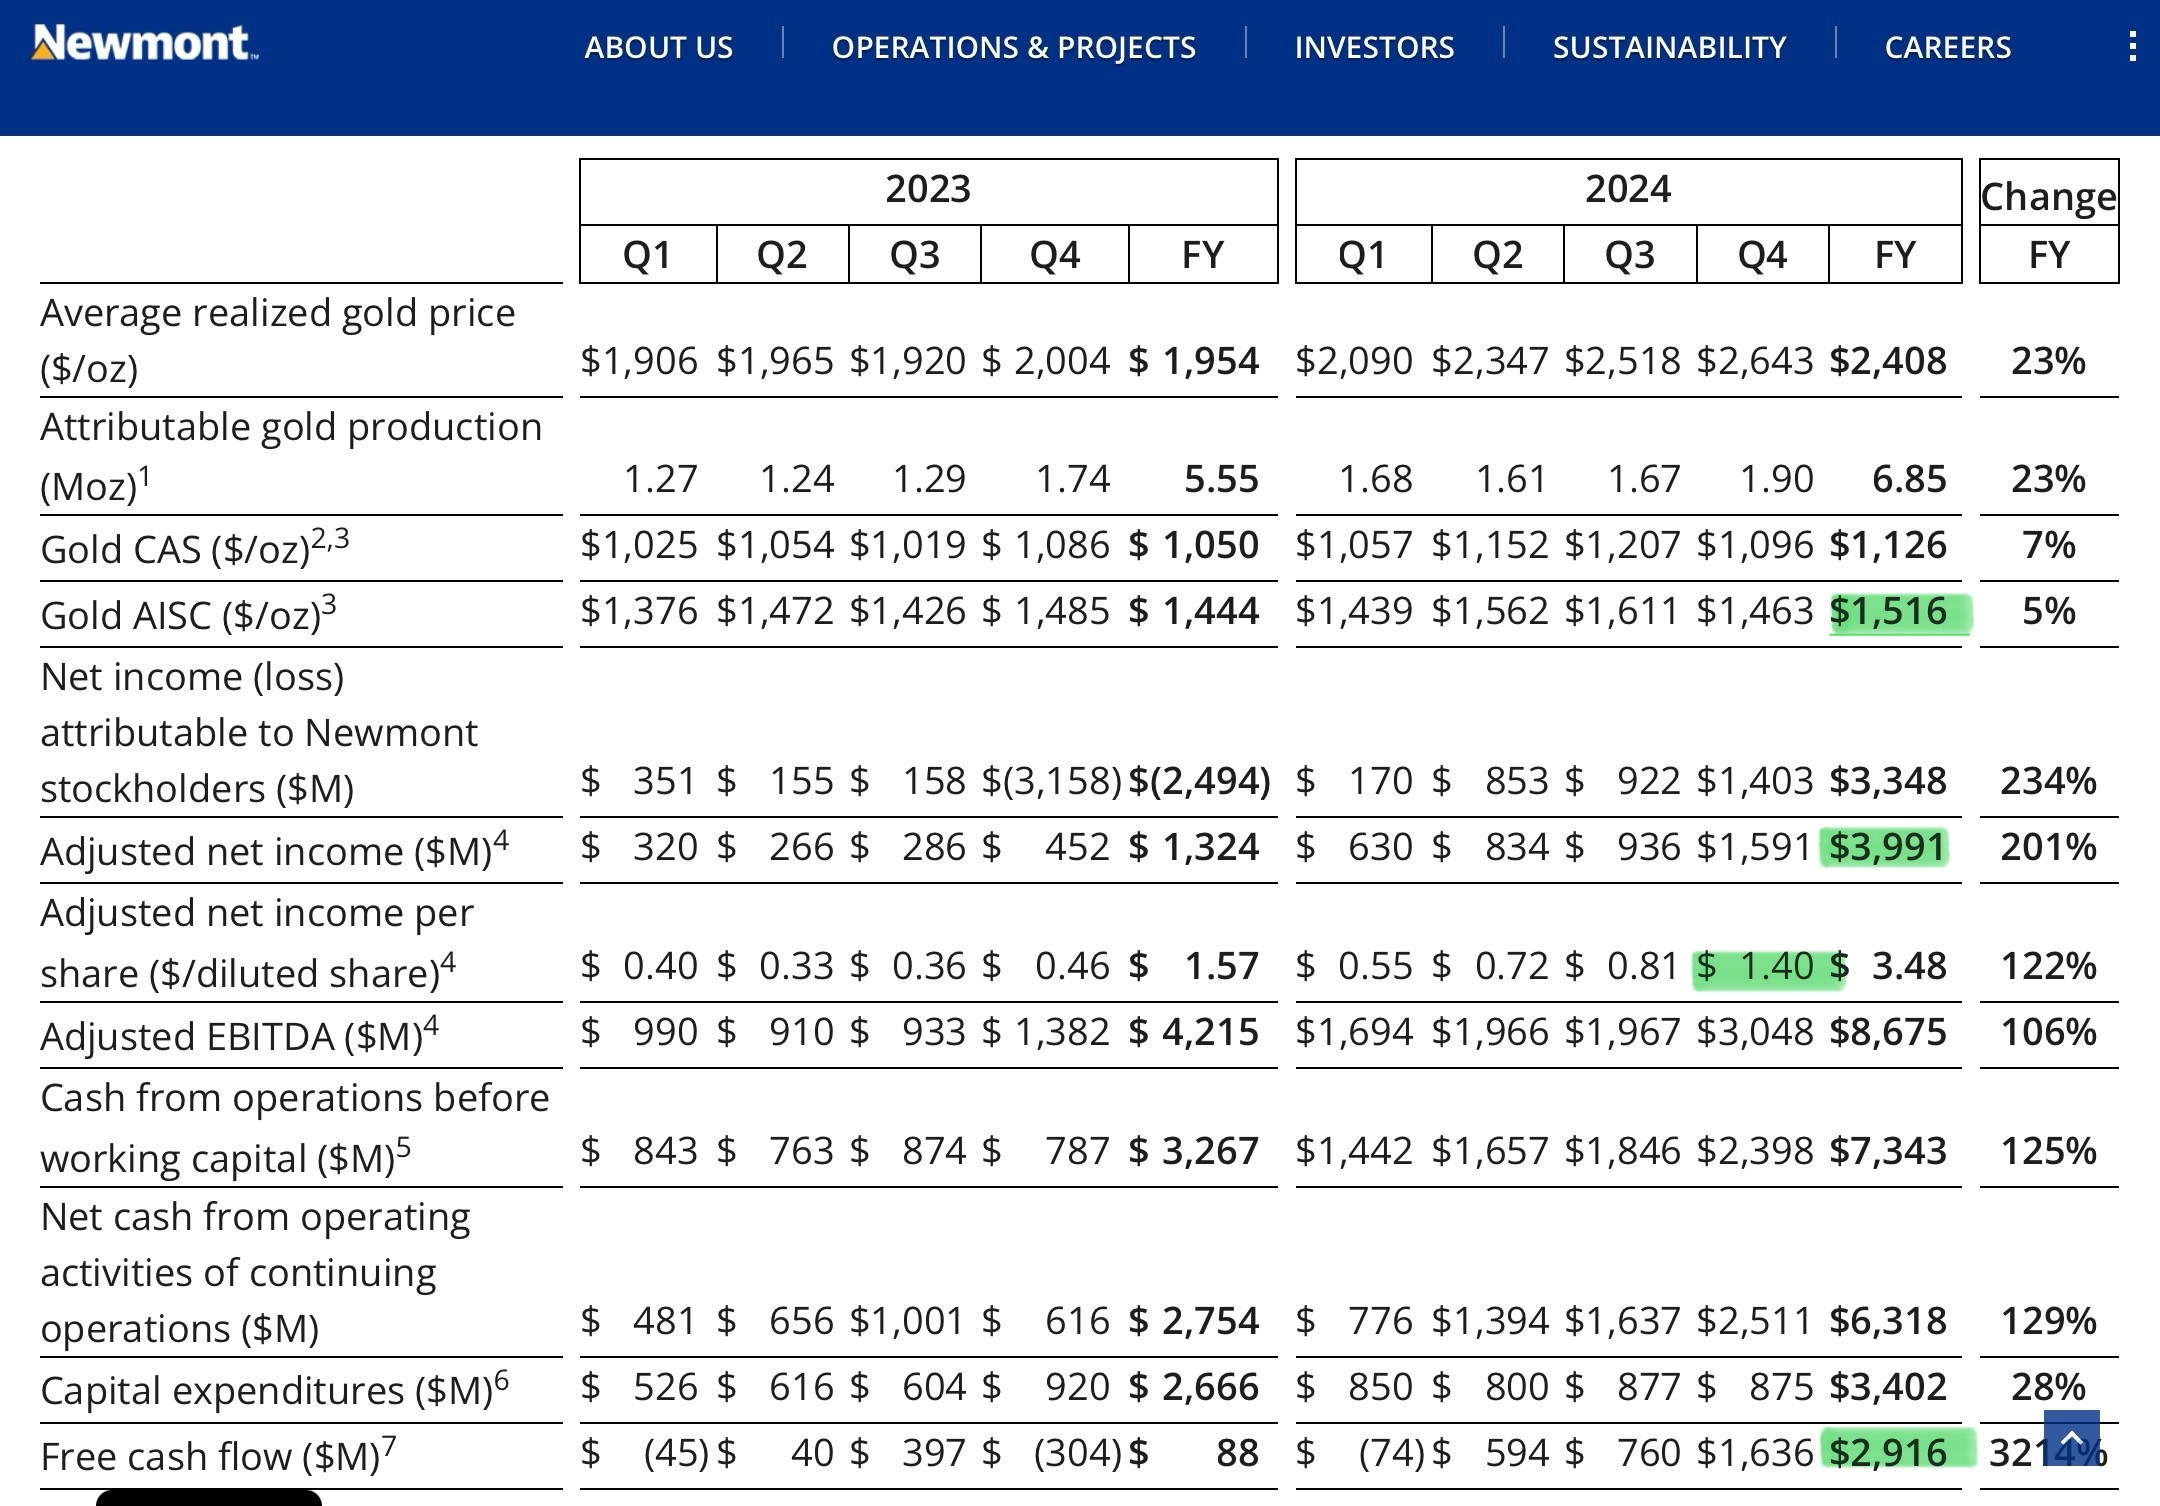Click the Change column header
Screen dimensions: 2160x1506
[2049, 197]
